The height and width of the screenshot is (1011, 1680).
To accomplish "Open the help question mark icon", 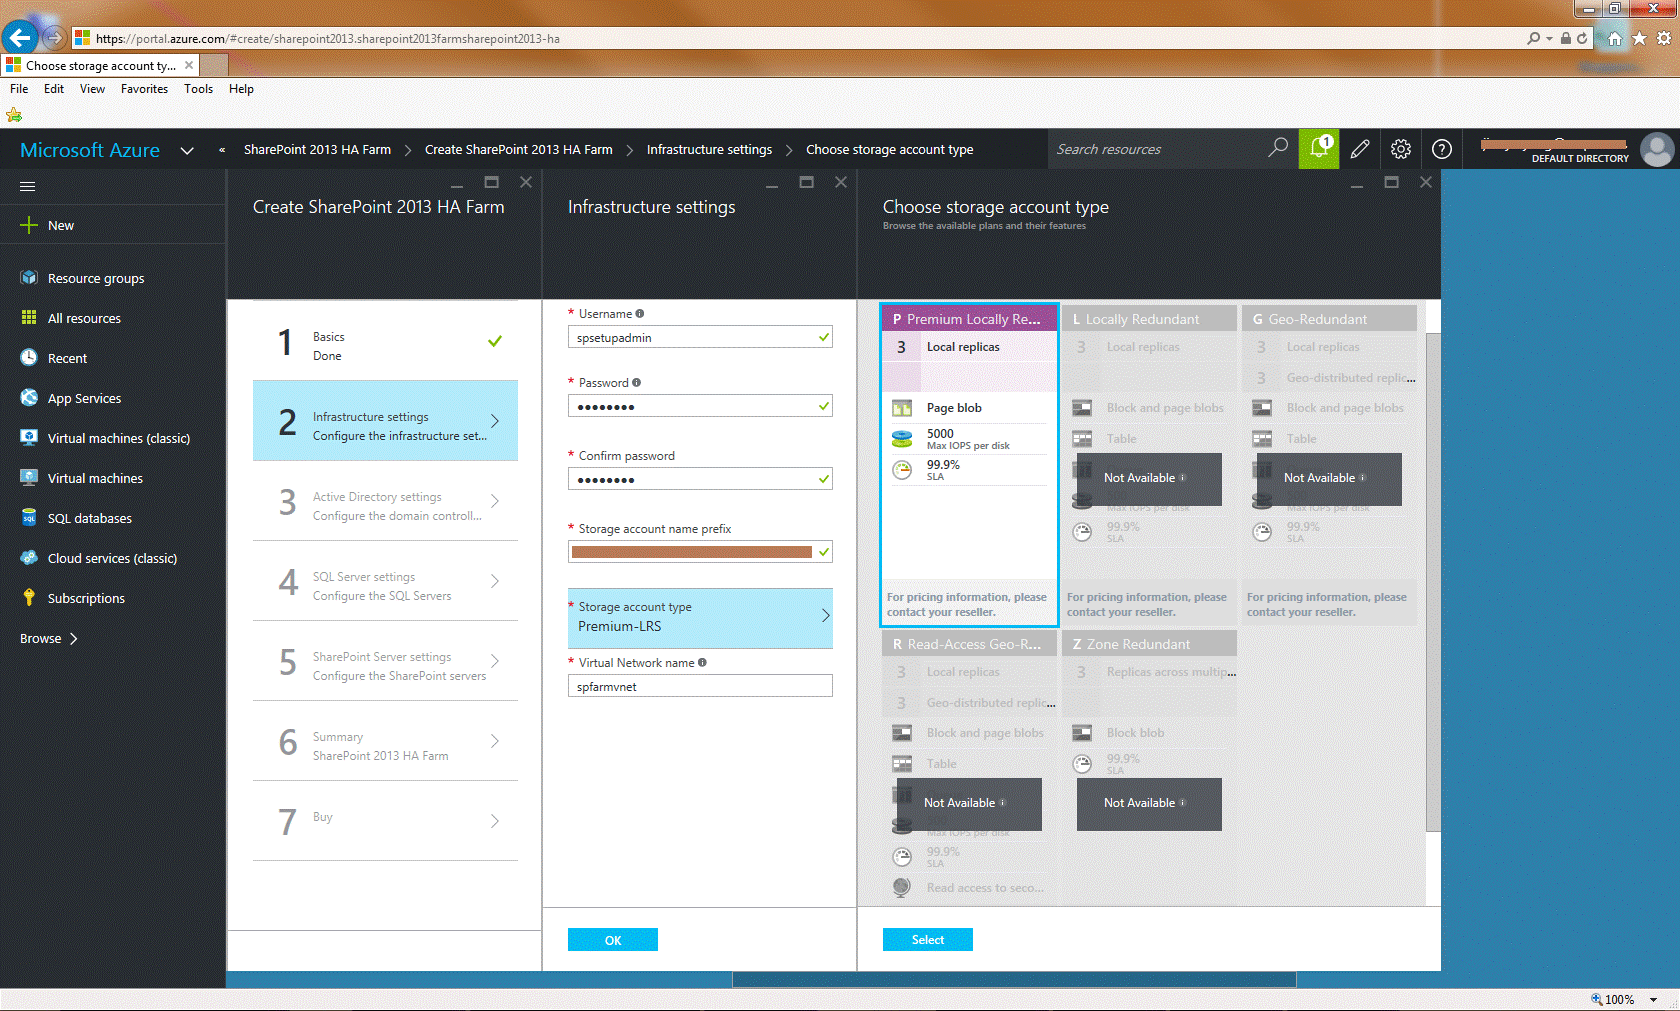I will pyautogui.click(x=1442, y=149).
